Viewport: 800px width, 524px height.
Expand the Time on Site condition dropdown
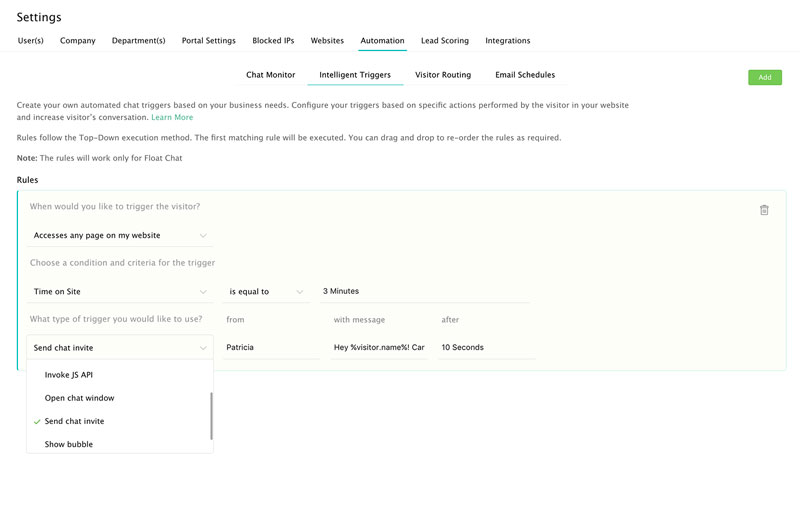[120, 291]
